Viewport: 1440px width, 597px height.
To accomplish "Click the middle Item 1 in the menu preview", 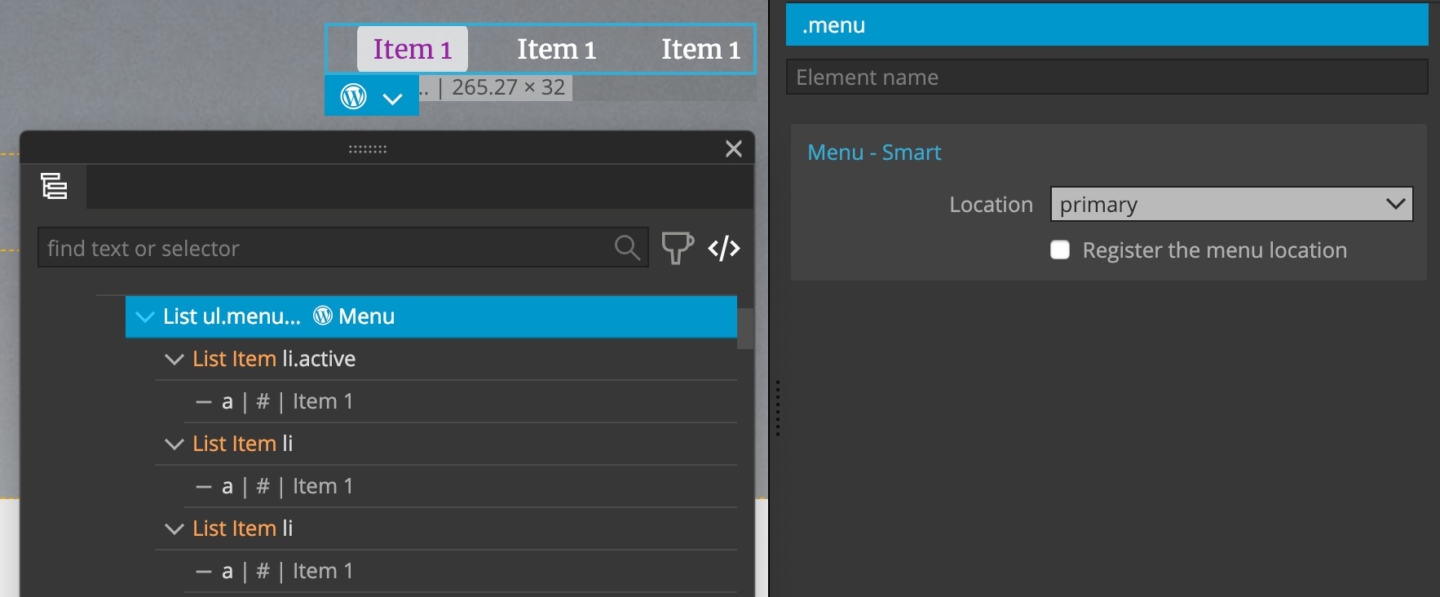I will coord(556,48).
